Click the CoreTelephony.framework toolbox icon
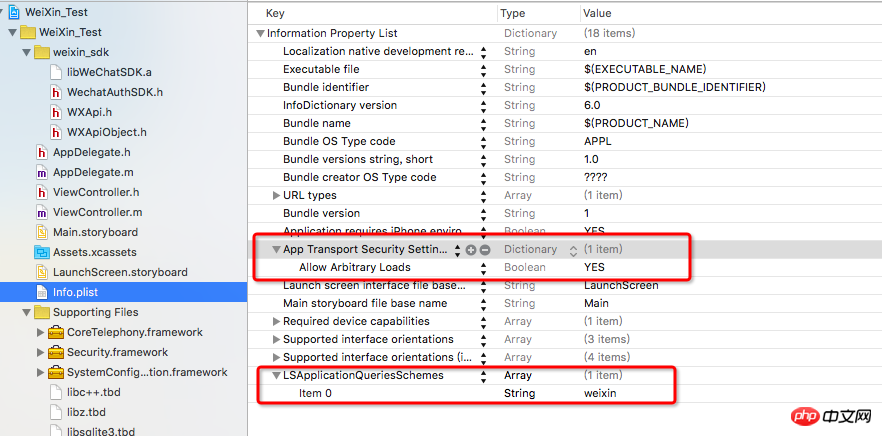Image resolution: width=882 pixels, height=436 pixels. pos(56,332)
